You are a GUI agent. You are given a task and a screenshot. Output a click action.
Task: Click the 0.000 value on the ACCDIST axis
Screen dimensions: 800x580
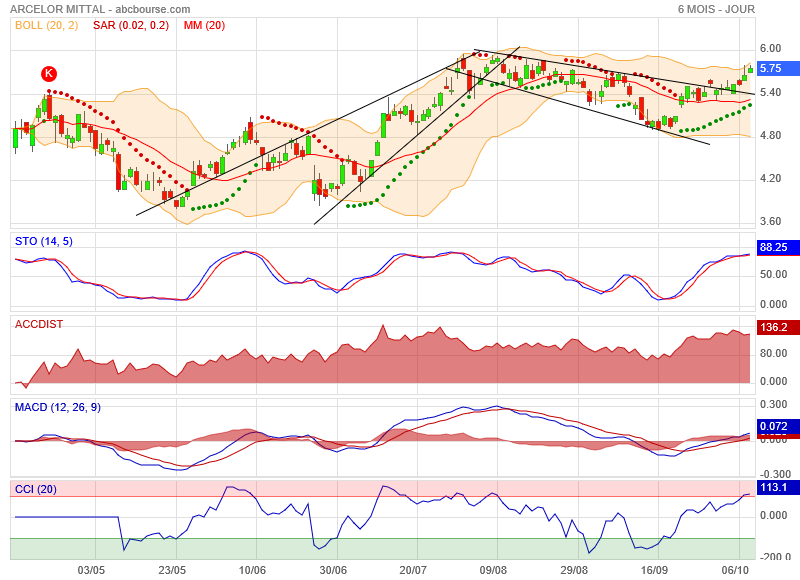tap(773, 382)
